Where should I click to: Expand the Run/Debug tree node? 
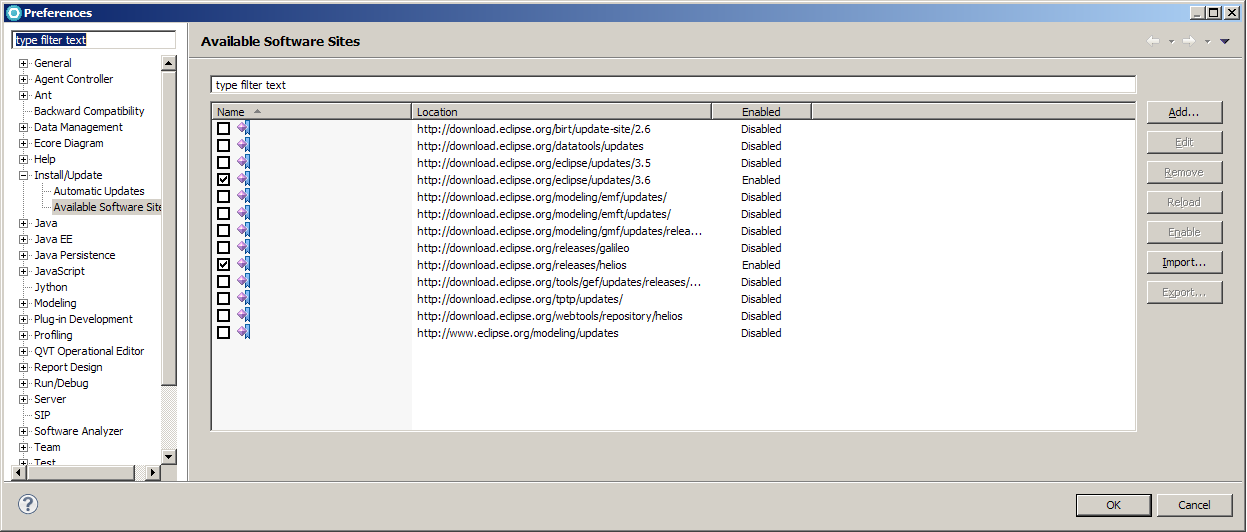[x=24, y=383]
